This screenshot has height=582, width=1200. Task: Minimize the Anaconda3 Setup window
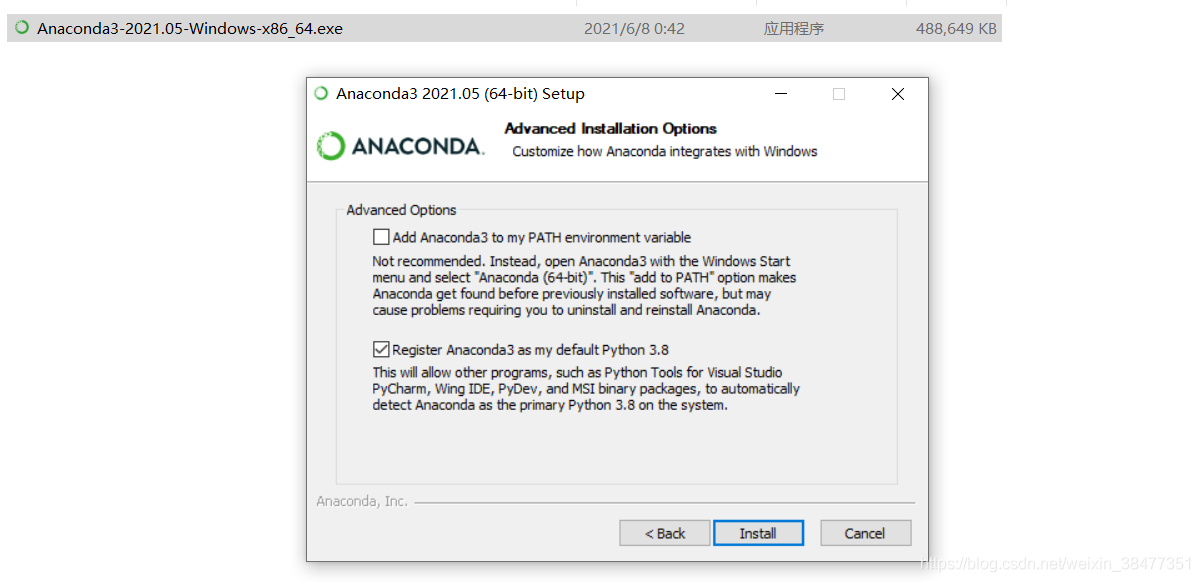780,94
